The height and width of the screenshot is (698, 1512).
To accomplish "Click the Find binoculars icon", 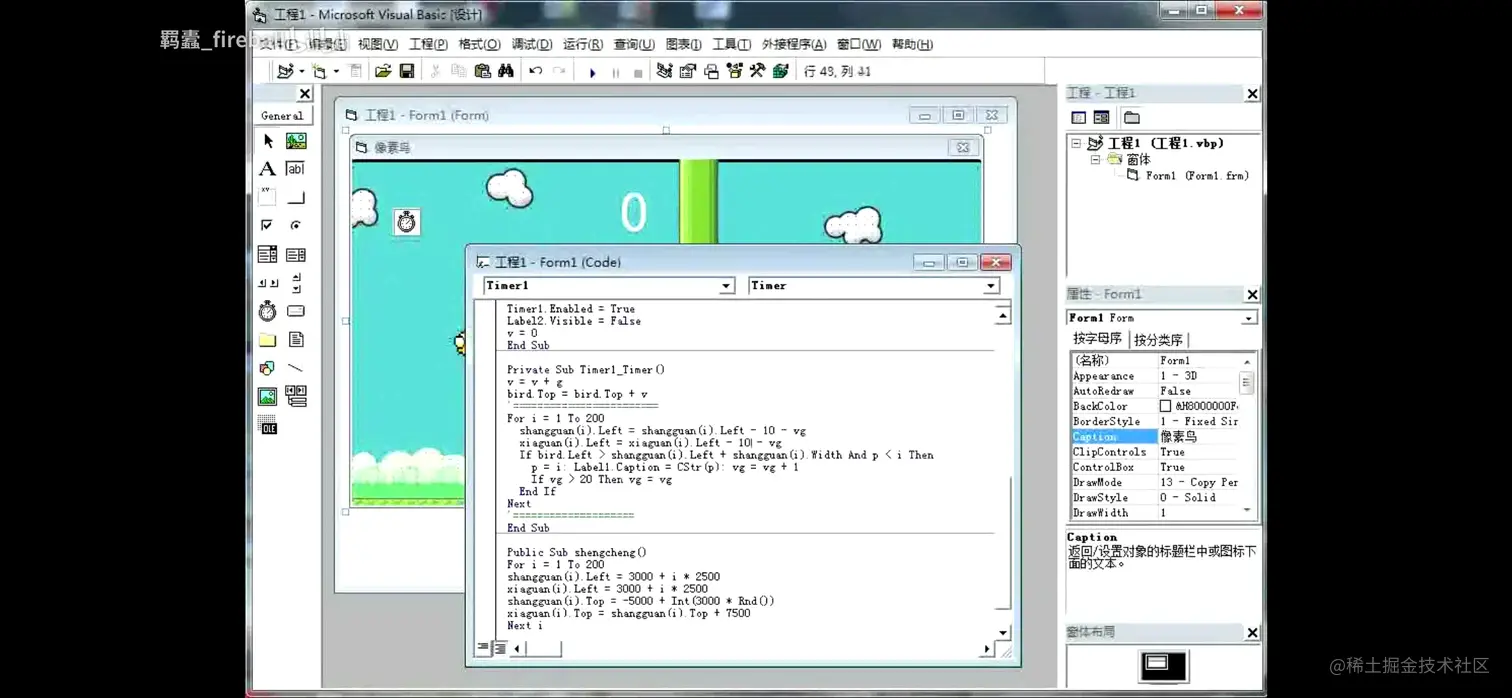I will click(506, 71).
